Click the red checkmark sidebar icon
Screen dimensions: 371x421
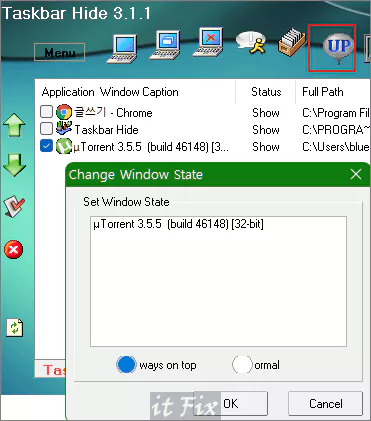coord(14,206)
